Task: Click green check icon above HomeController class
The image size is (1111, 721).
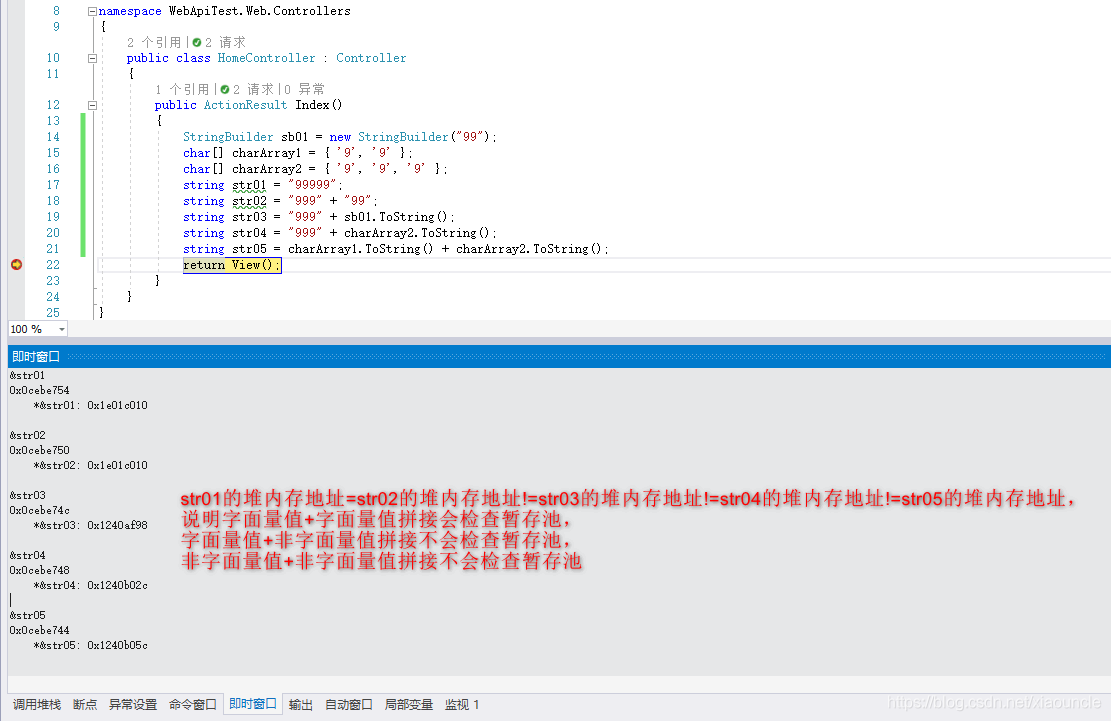Action: click(x=196, y=43)
